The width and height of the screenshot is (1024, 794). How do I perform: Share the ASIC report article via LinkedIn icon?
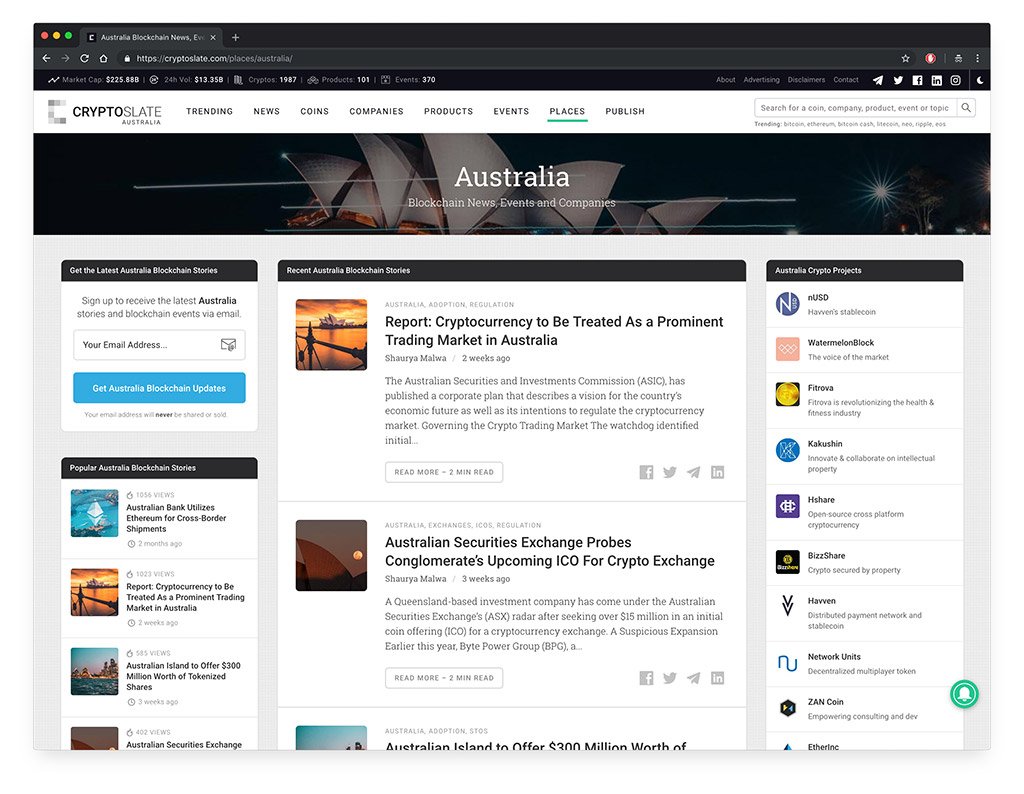coord(717,472)
